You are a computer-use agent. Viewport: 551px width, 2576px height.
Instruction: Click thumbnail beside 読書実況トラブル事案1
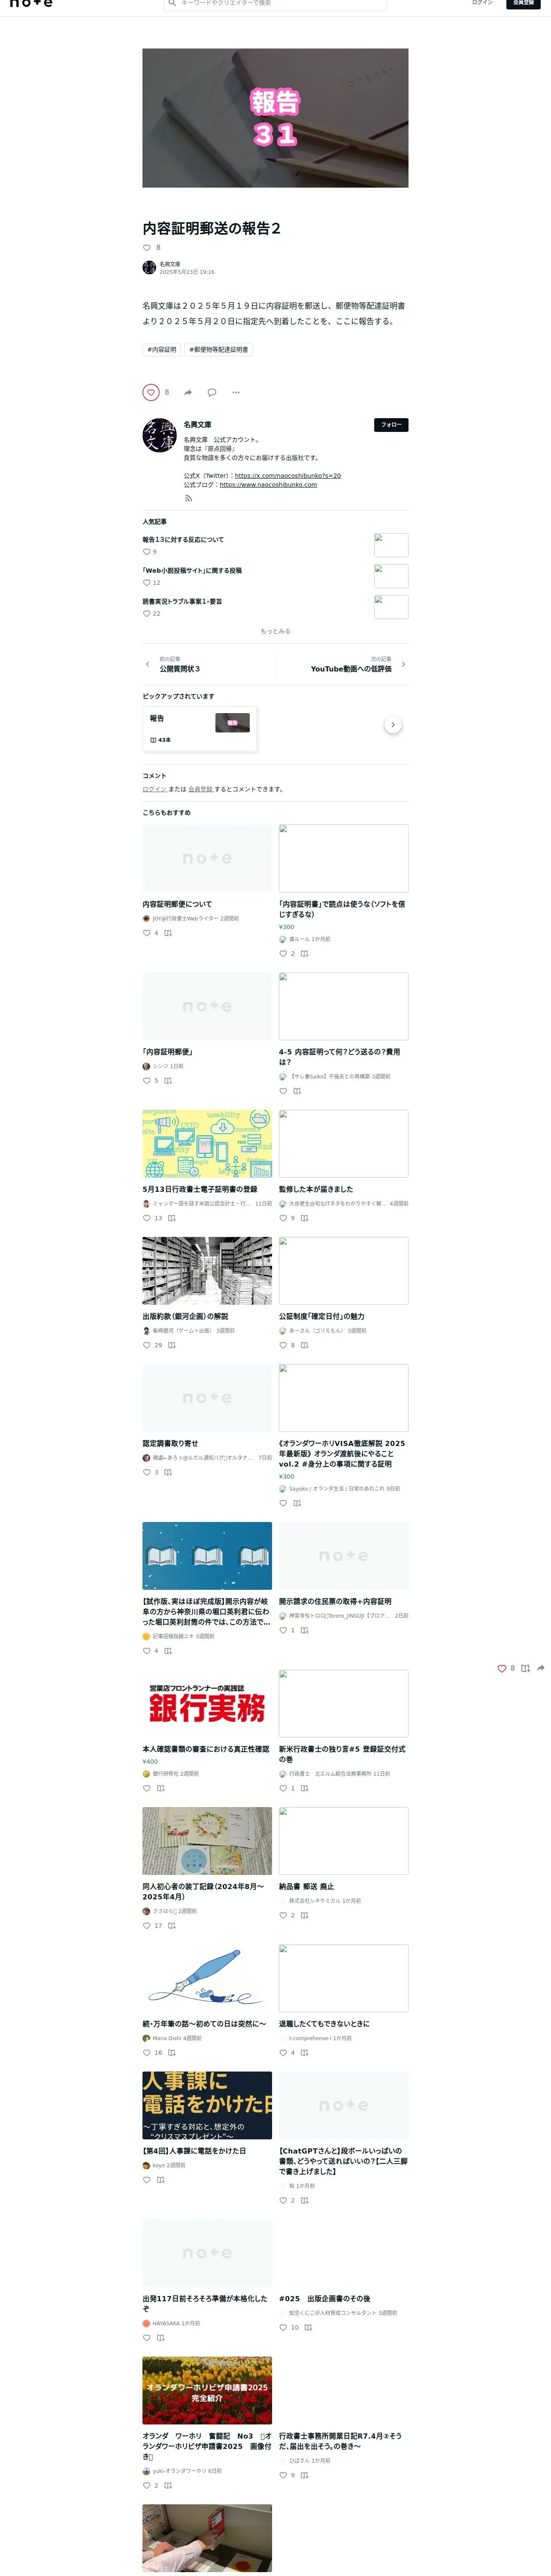point(391,607)
